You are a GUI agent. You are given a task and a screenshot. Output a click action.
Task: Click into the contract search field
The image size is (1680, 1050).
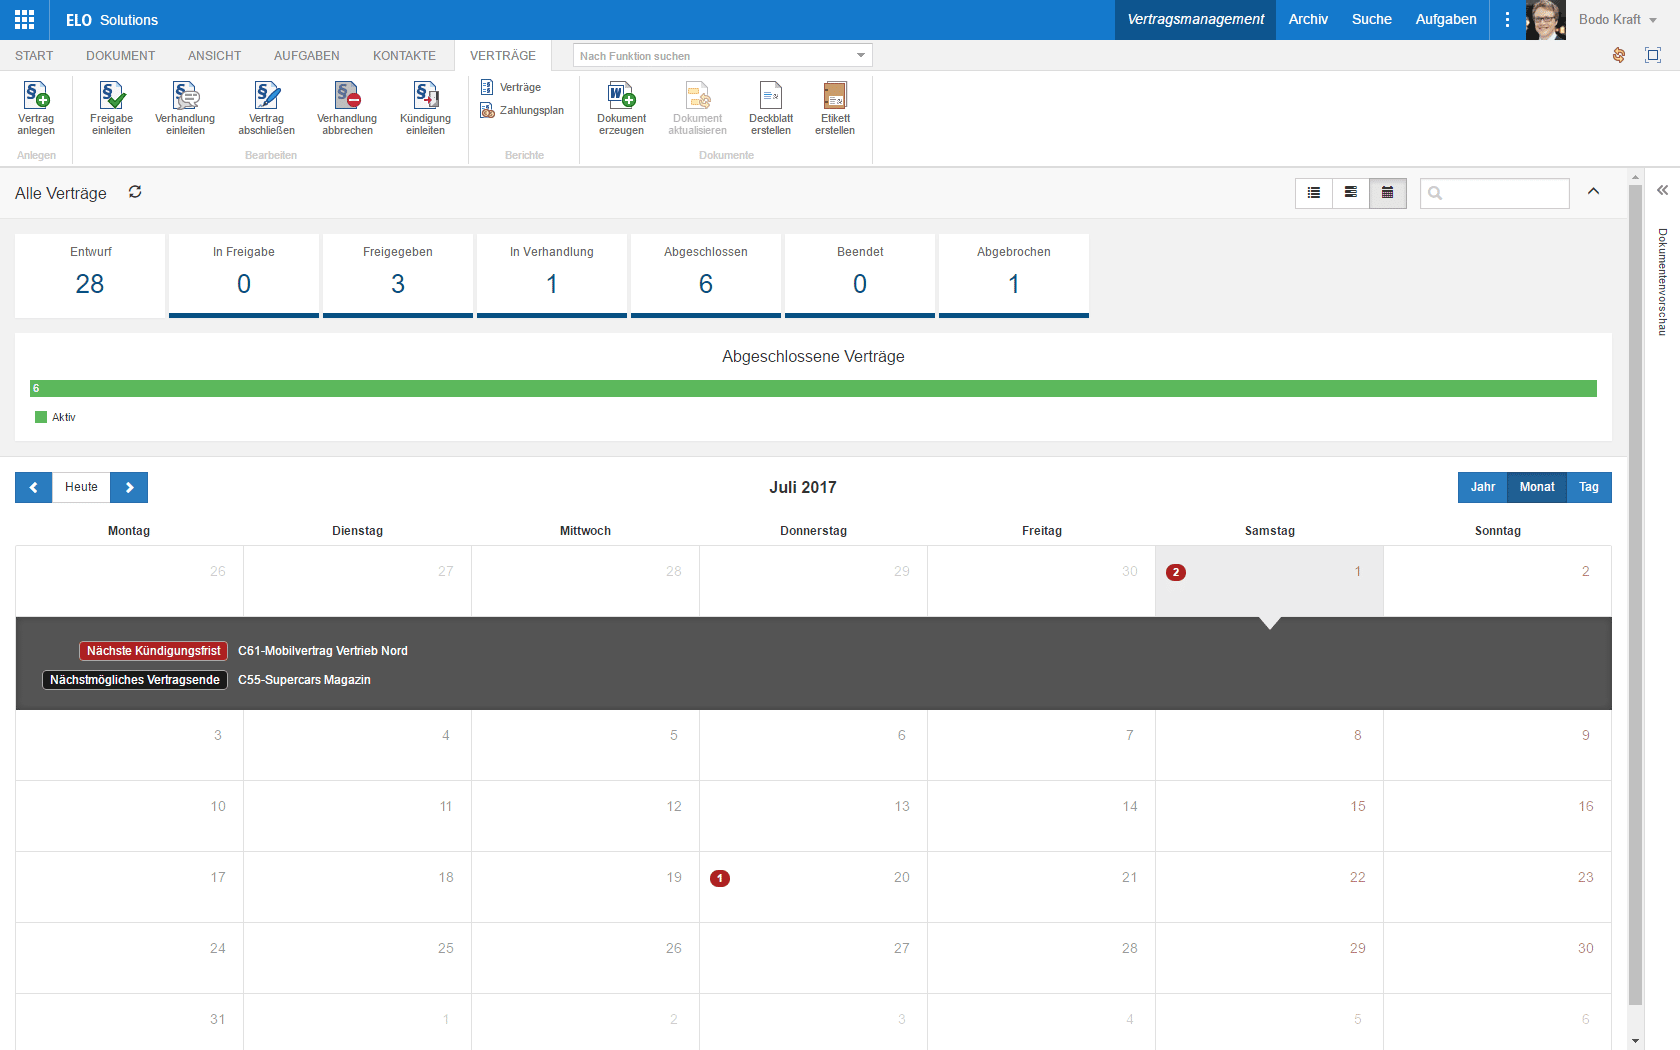coord(1495,193)
